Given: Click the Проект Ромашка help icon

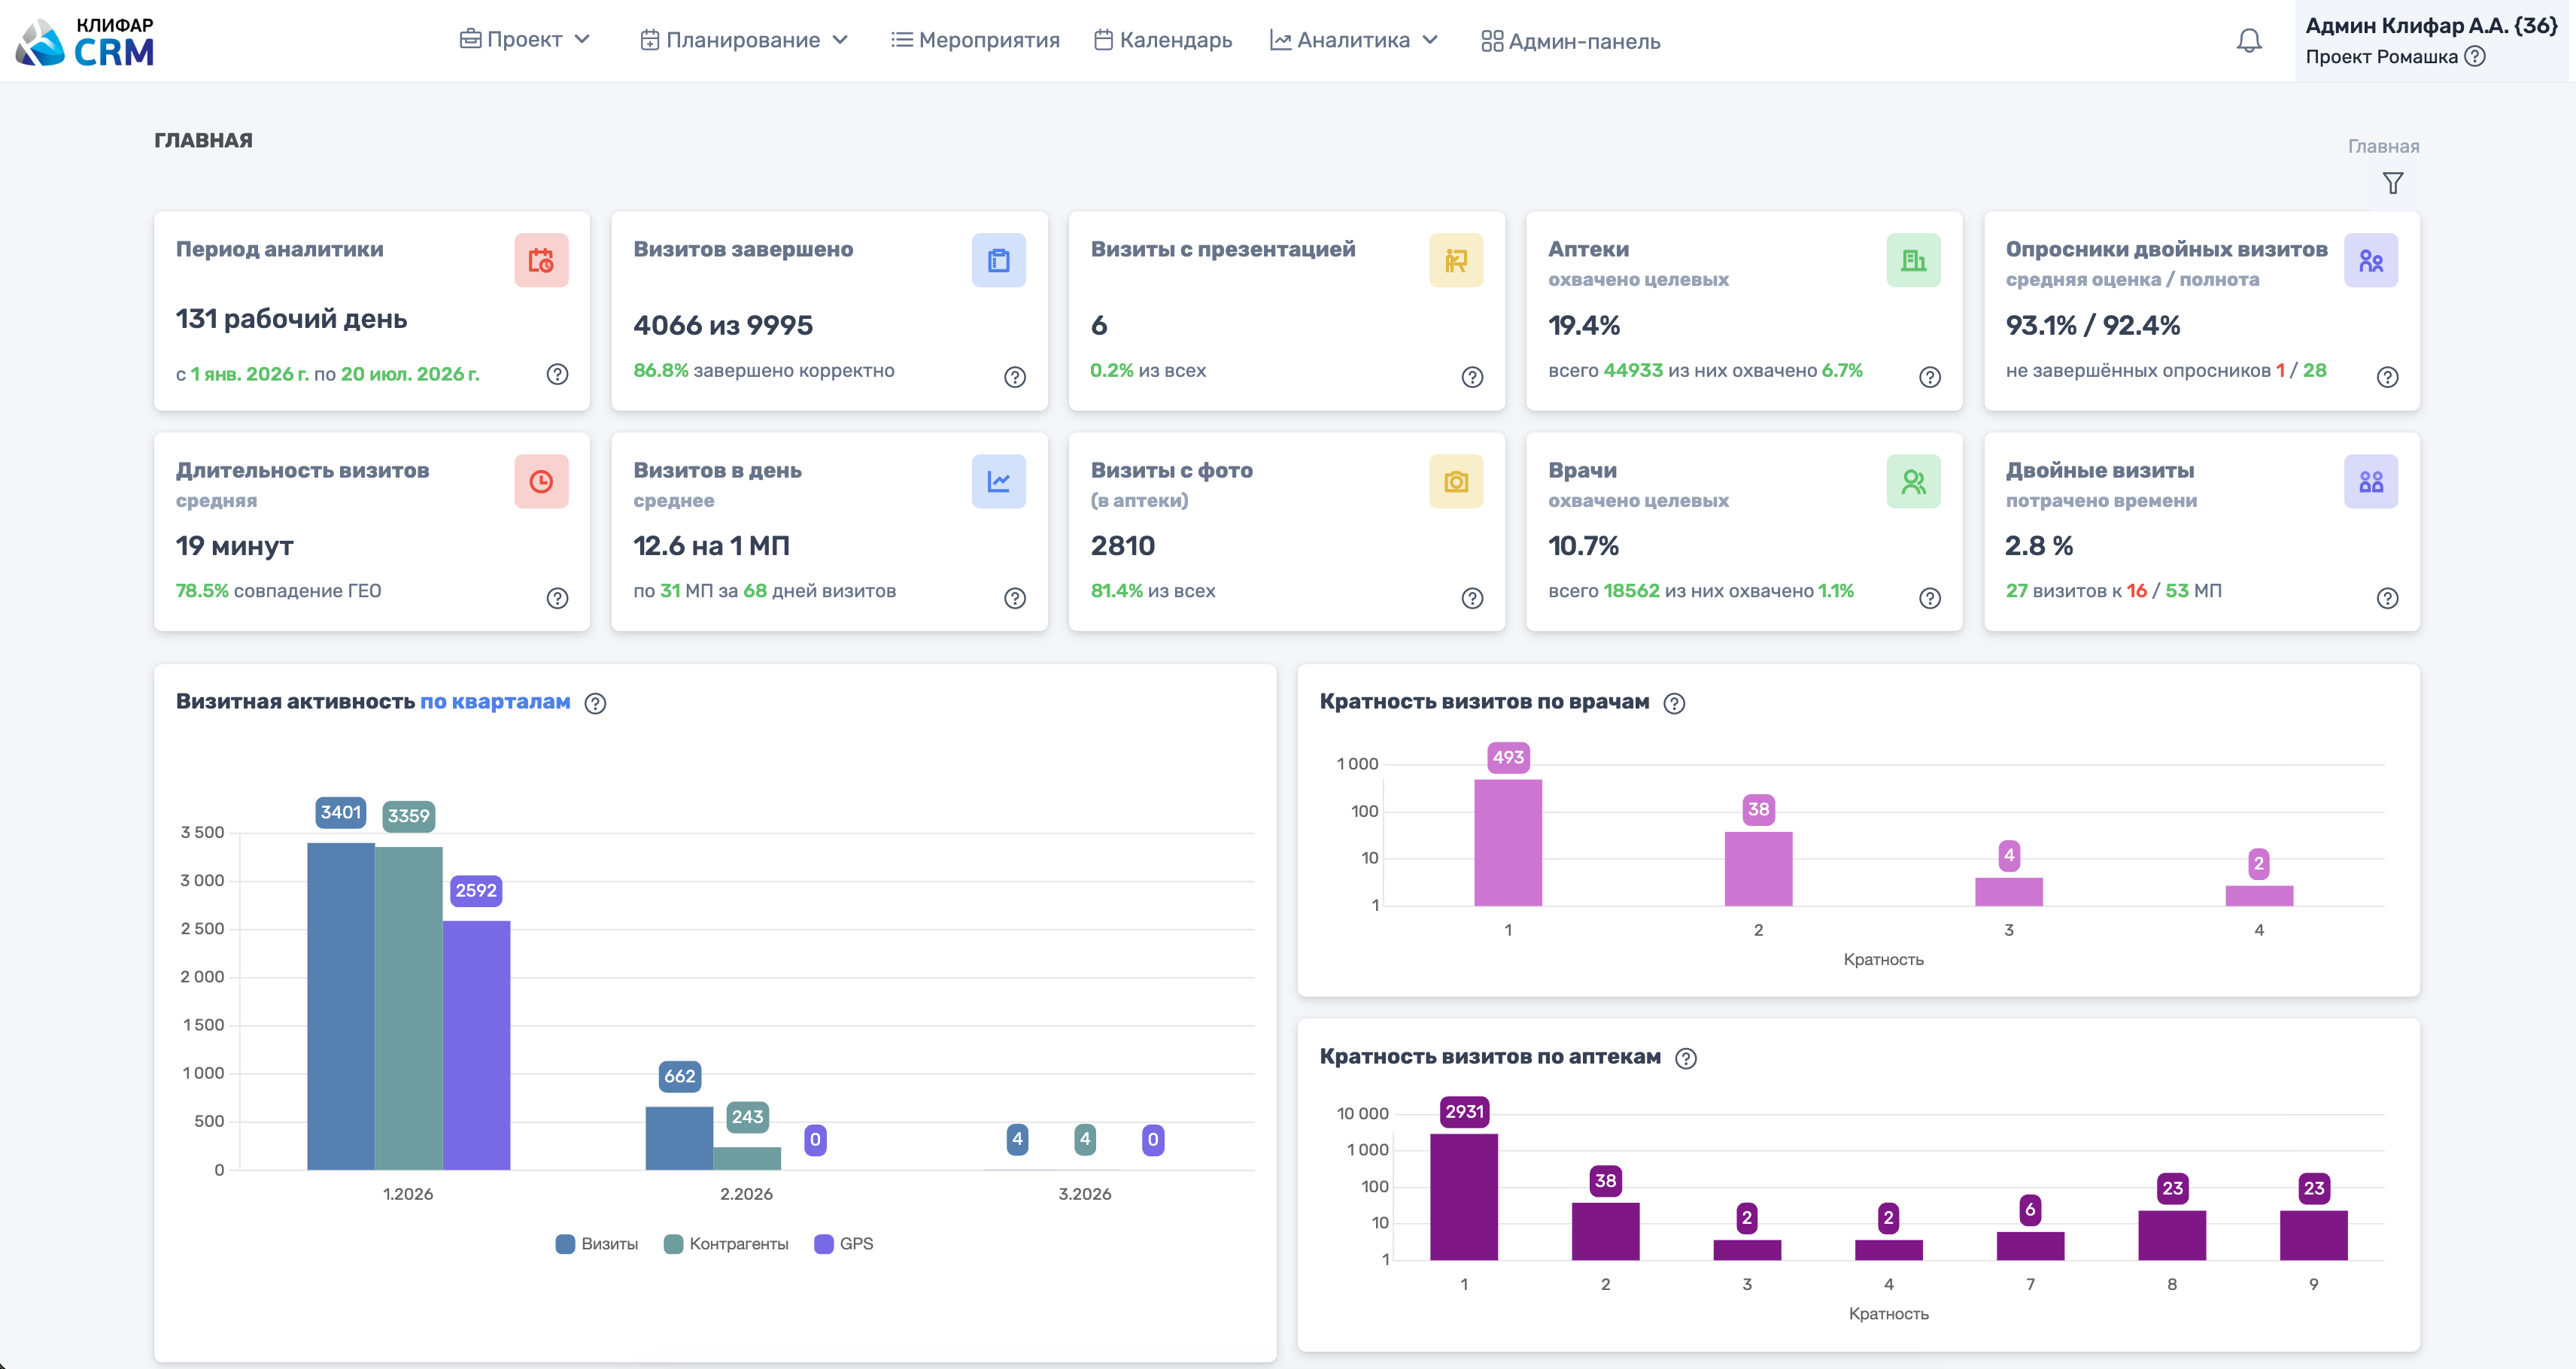Looking at the screenshot, I should coord(2475,56).
